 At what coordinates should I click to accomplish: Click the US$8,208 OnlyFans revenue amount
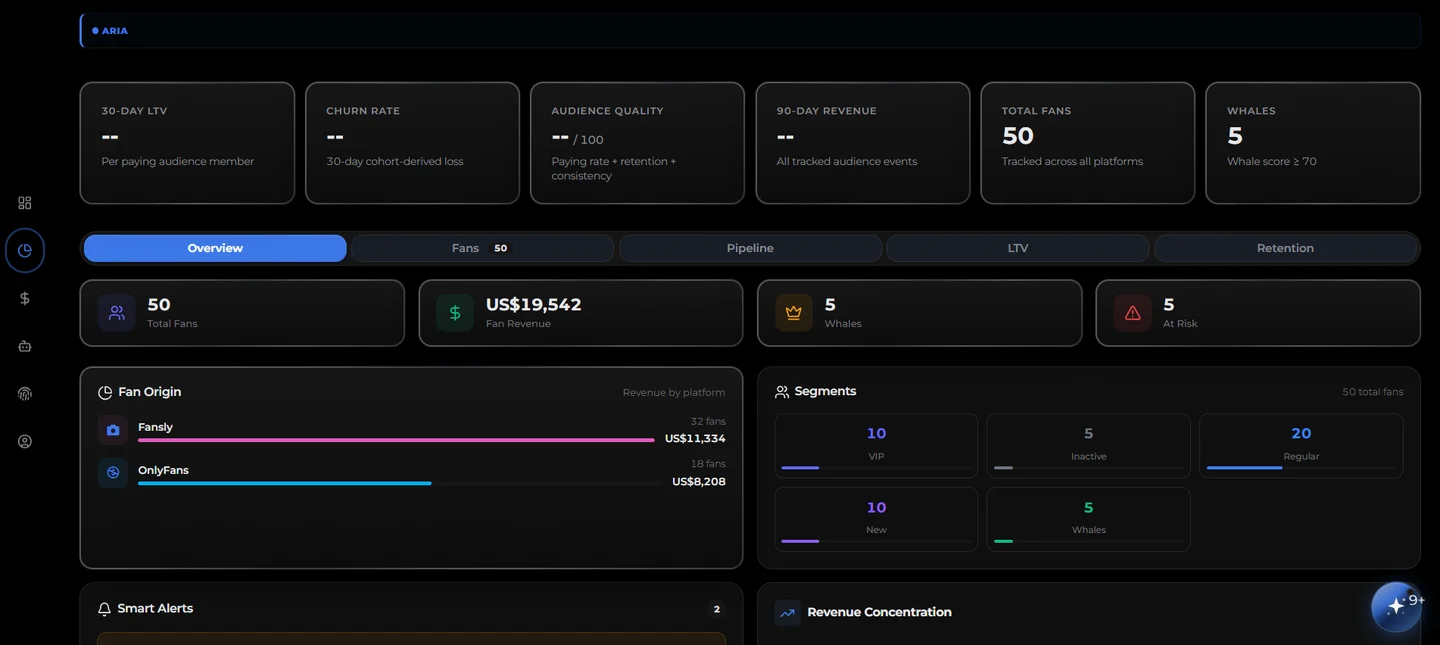tap(699, 482)
